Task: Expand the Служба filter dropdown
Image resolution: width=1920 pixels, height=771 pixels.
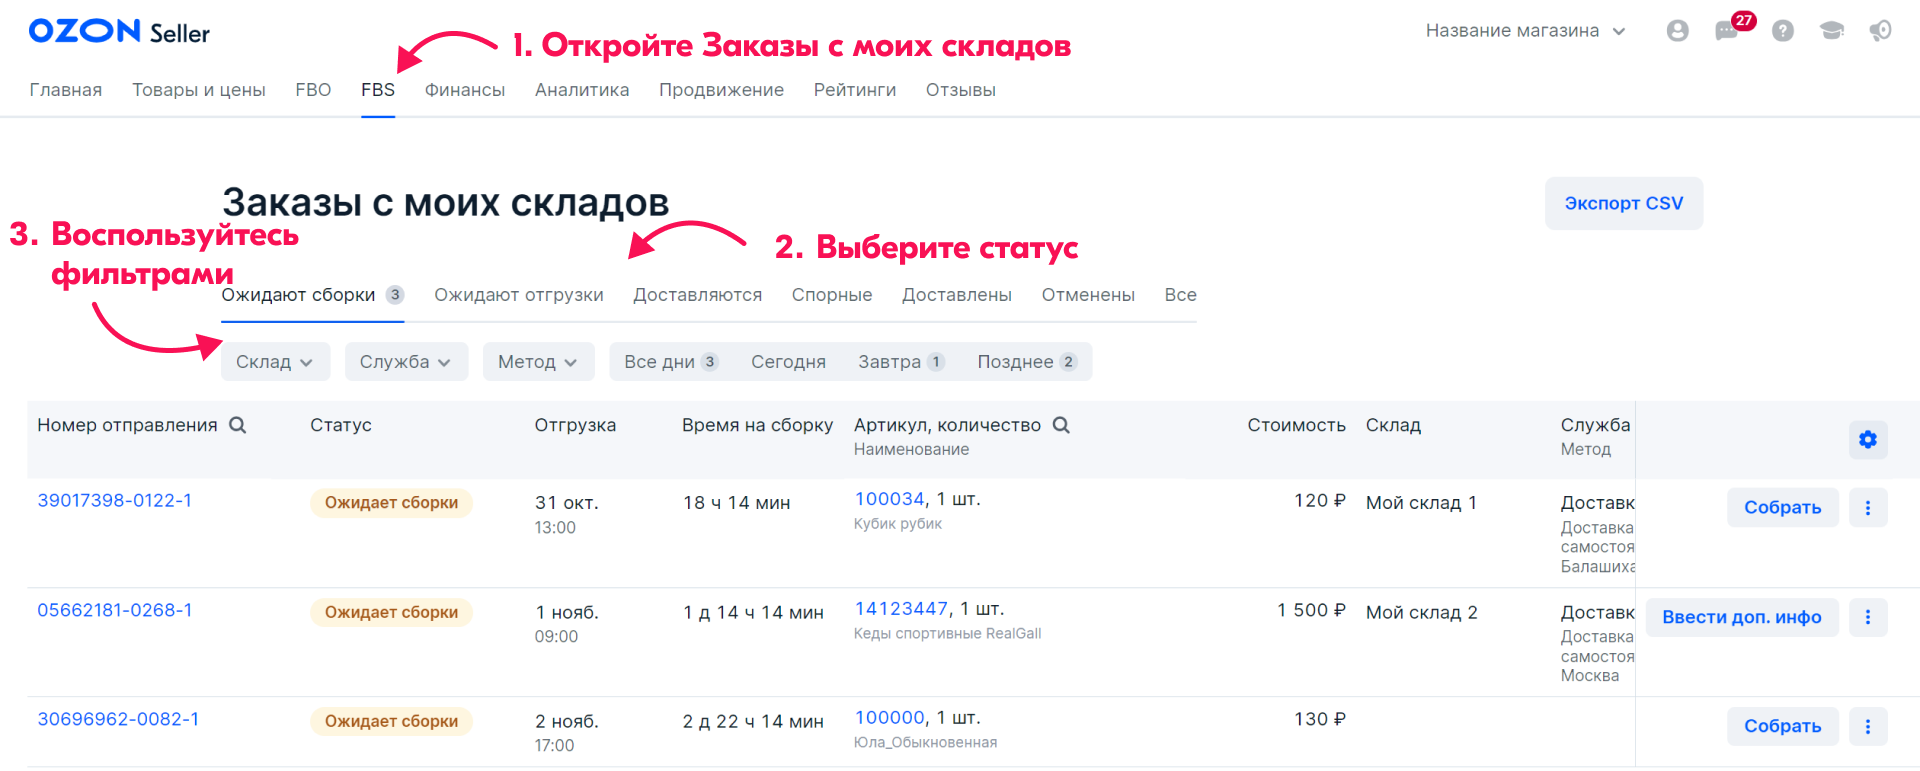Action: (405, 362)
